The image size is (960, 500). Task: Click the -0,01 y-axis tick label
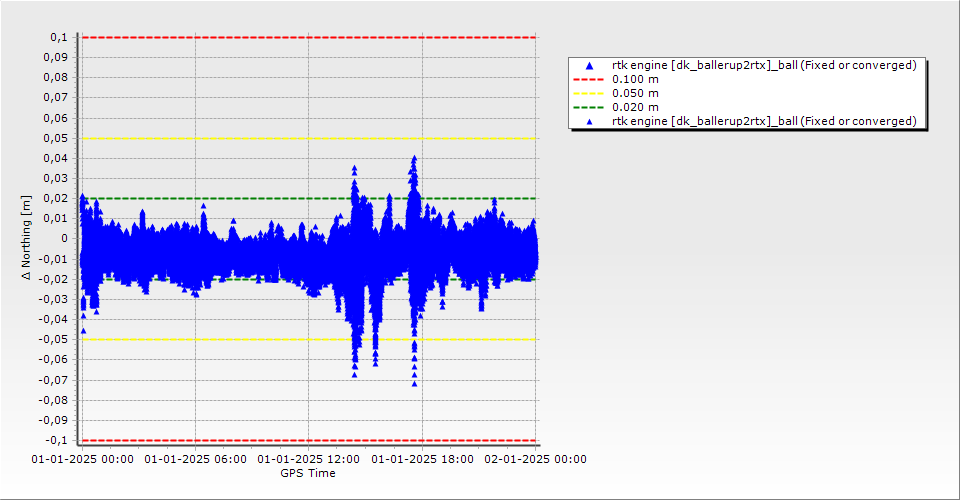point(54,259)
